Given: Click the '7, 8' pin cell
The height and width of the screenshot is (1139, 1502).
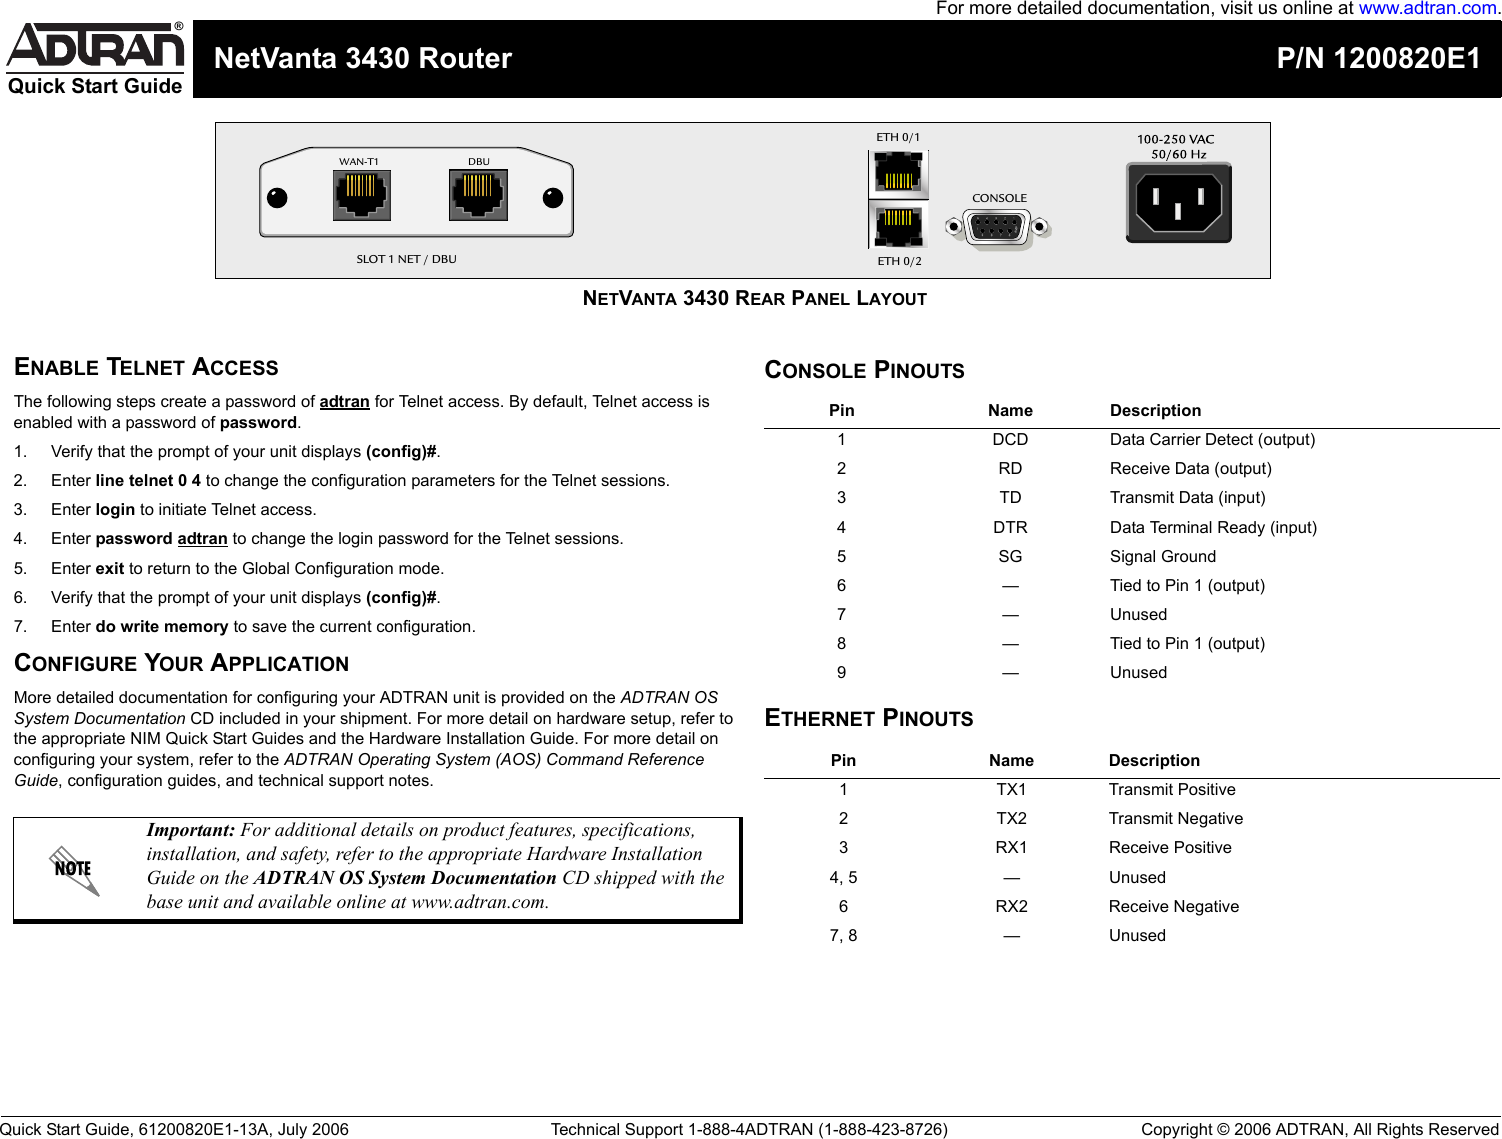Looking at the screenshot, I should click(x=843, y=936).
